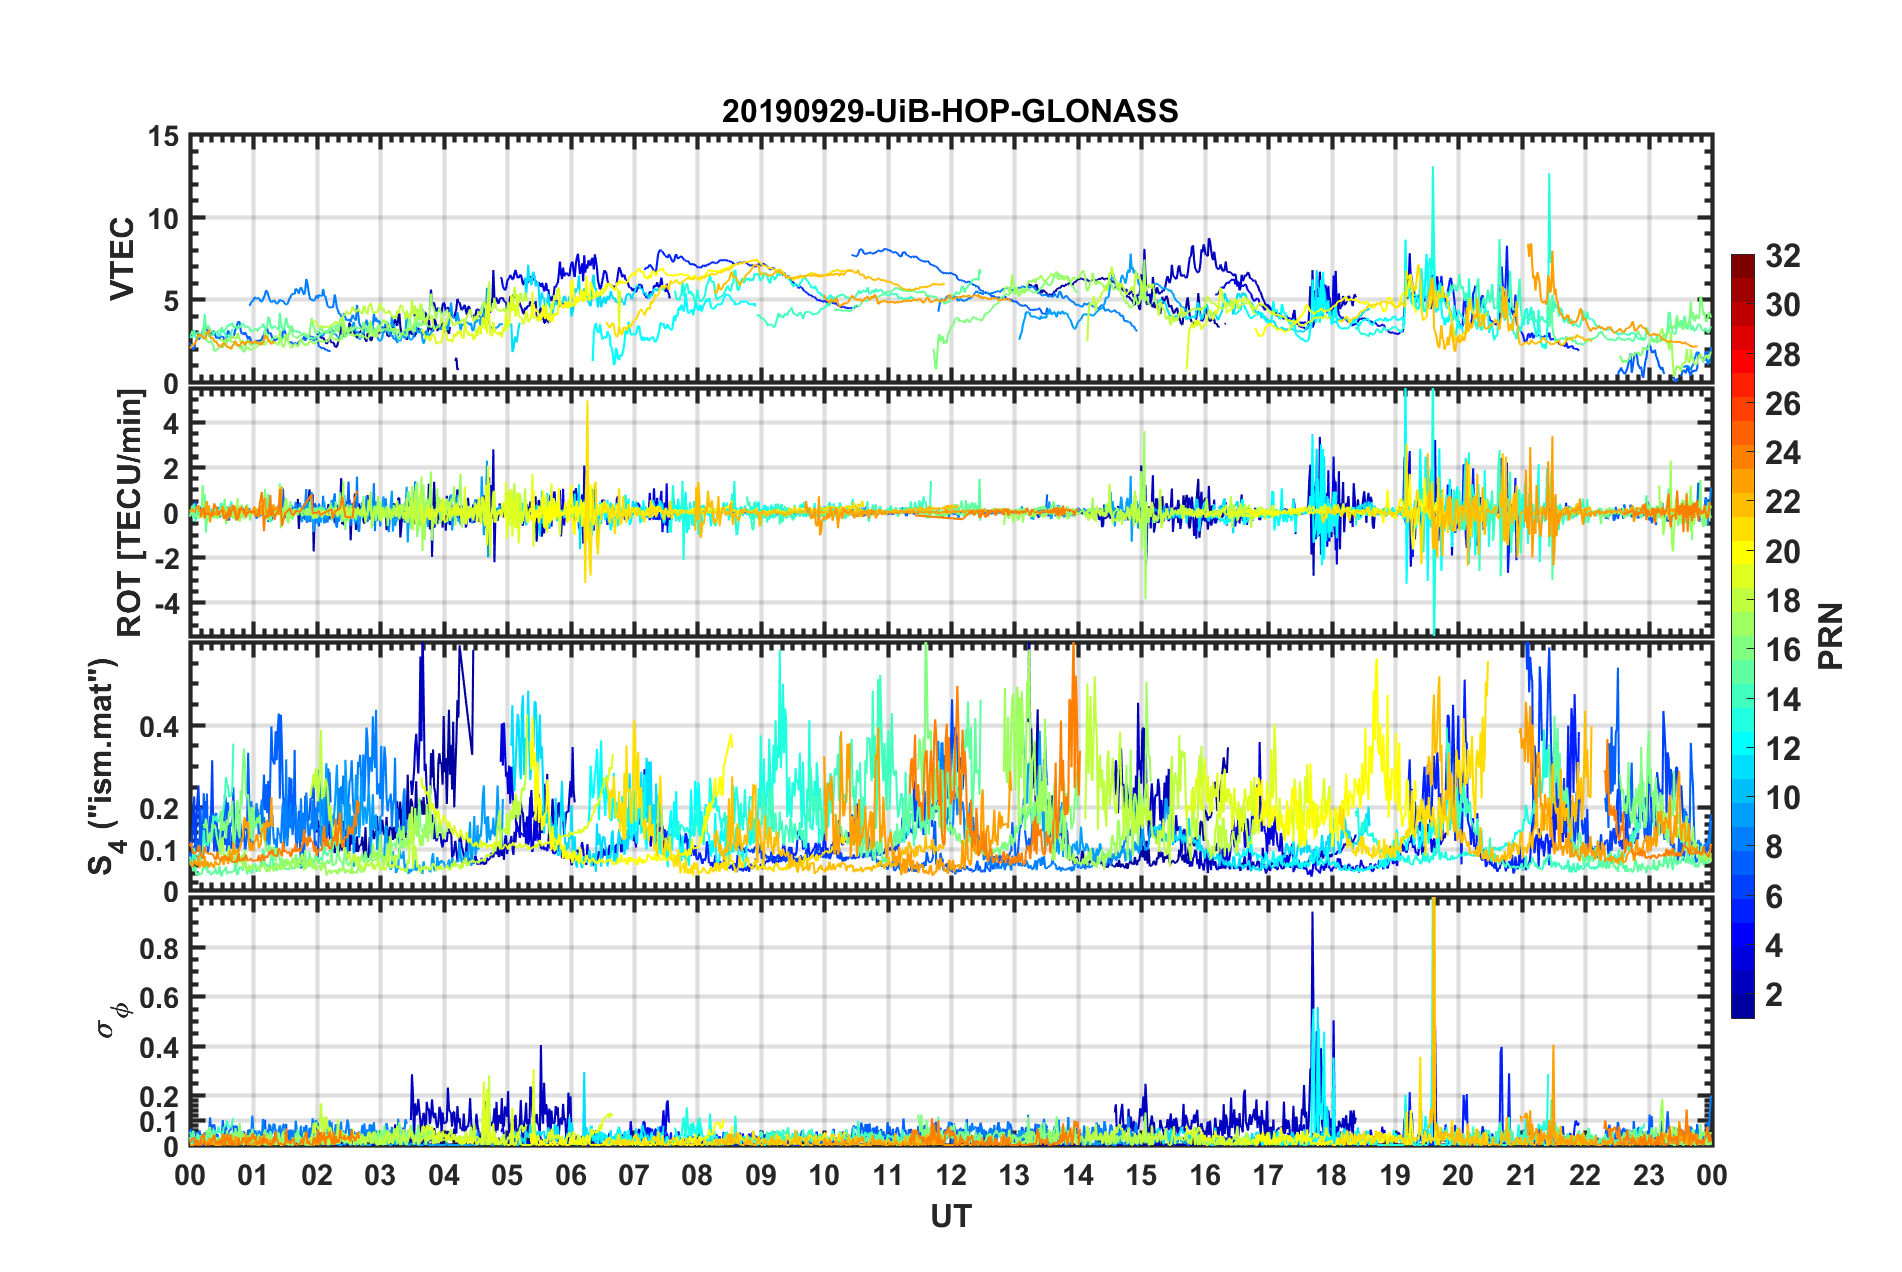Click hour 11 on the UT axis
1902x1272 pixels.
click(888, 1175)
